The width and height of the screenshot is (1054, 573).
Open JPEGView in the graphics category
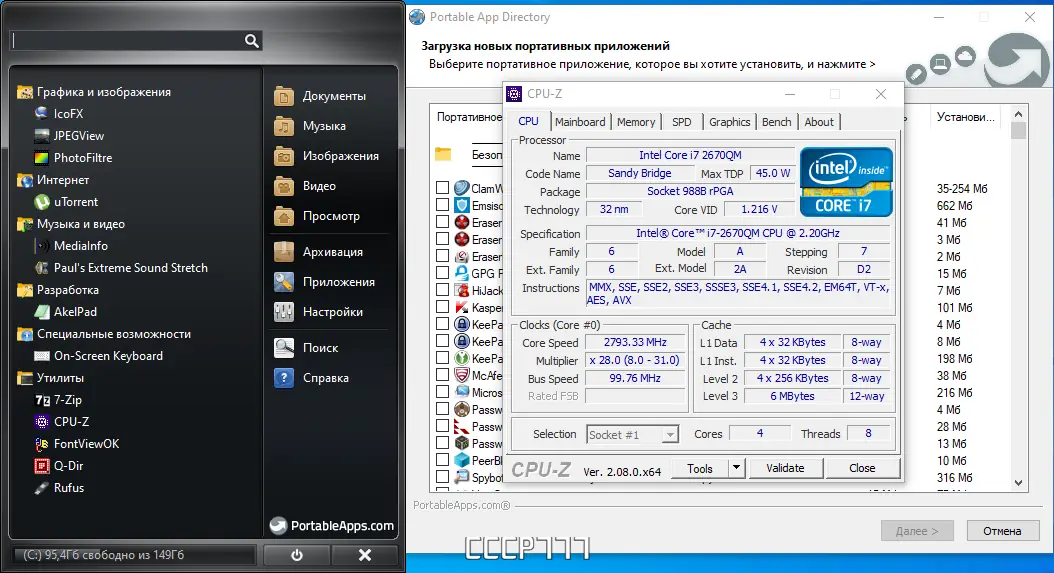[78, 136]
